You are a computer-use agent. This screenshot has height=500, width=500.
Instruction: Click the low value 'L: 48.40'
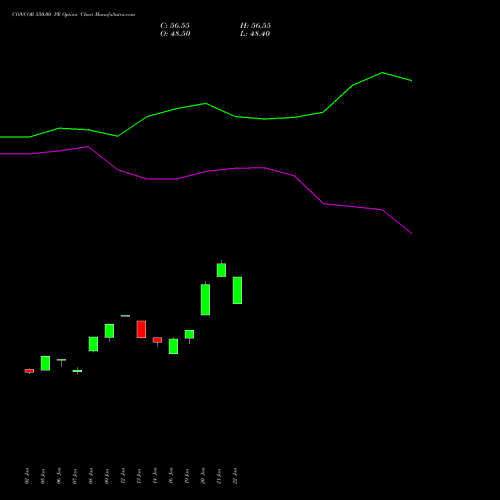pos(255,34)
